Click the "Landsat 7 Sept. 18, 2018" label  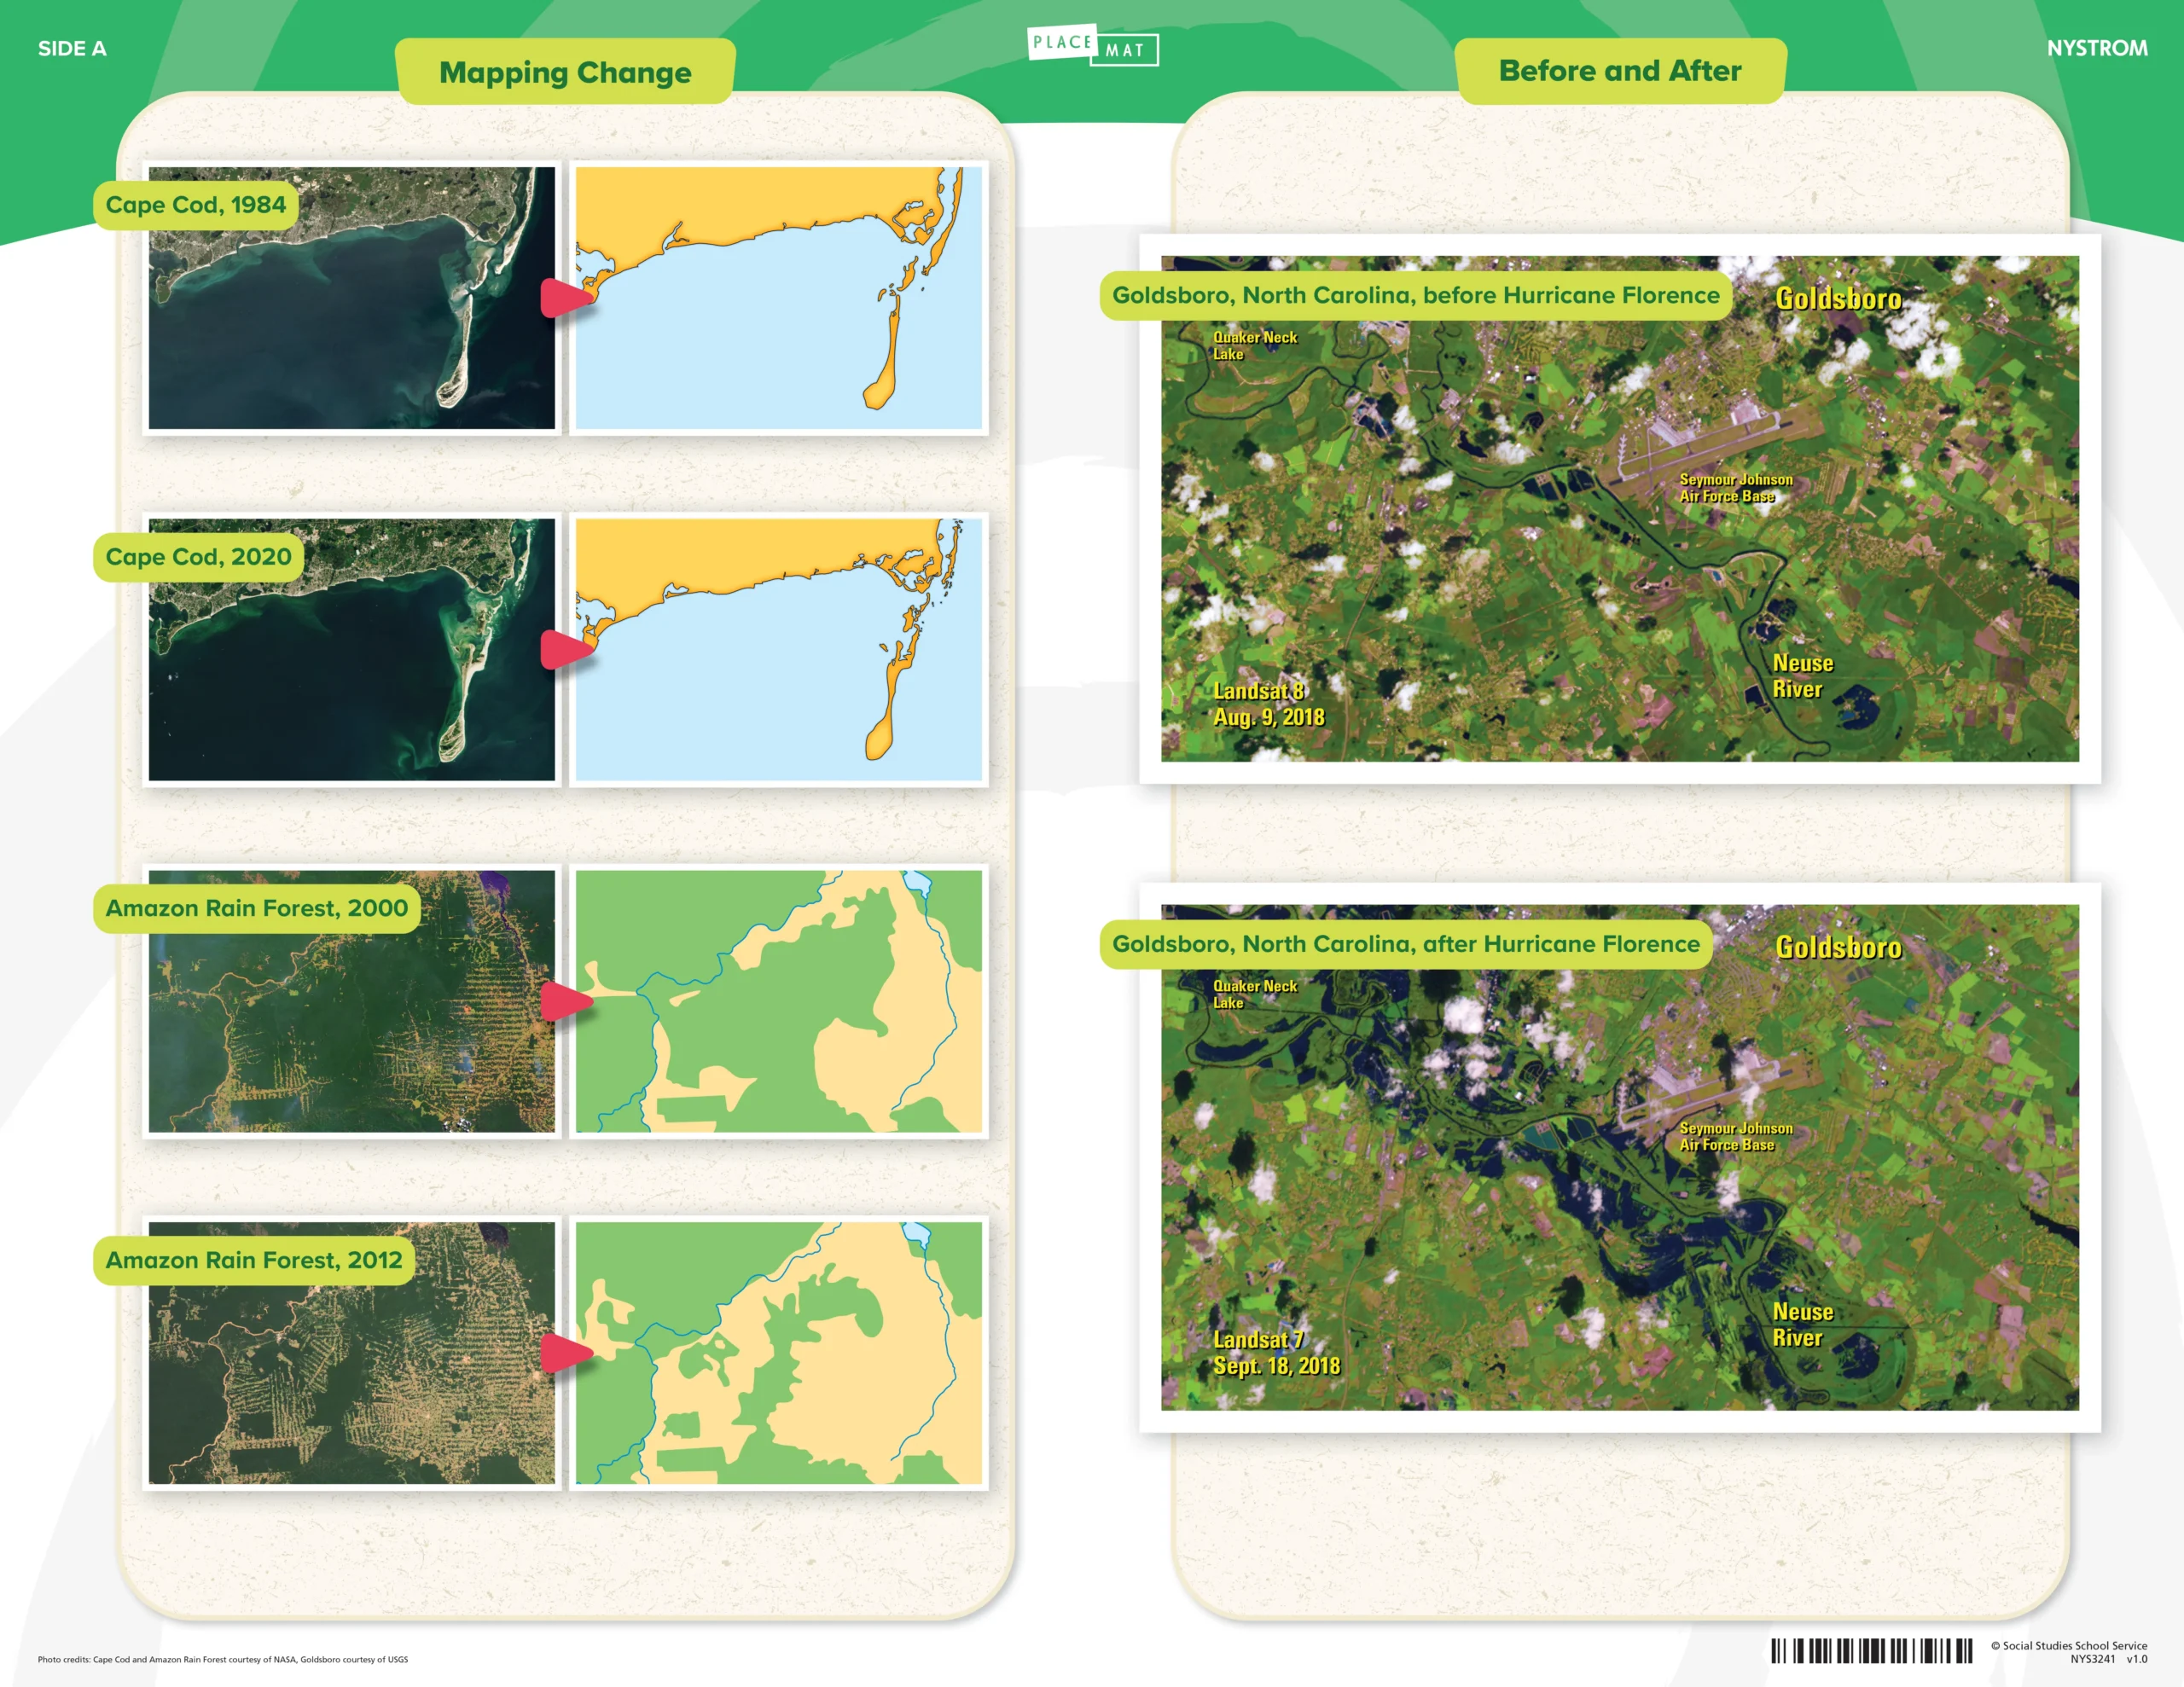[1276, 1352]
